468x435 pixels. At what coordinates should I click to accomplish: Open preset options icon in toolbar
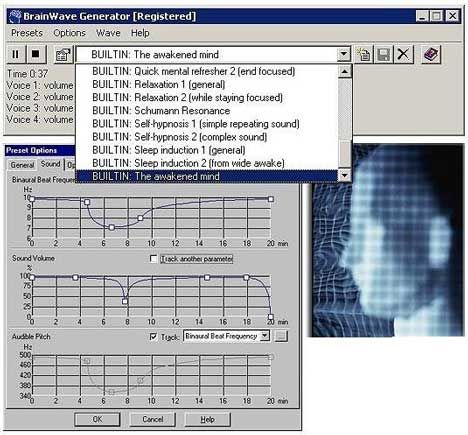pyautogui.click(x=63, y=54)
